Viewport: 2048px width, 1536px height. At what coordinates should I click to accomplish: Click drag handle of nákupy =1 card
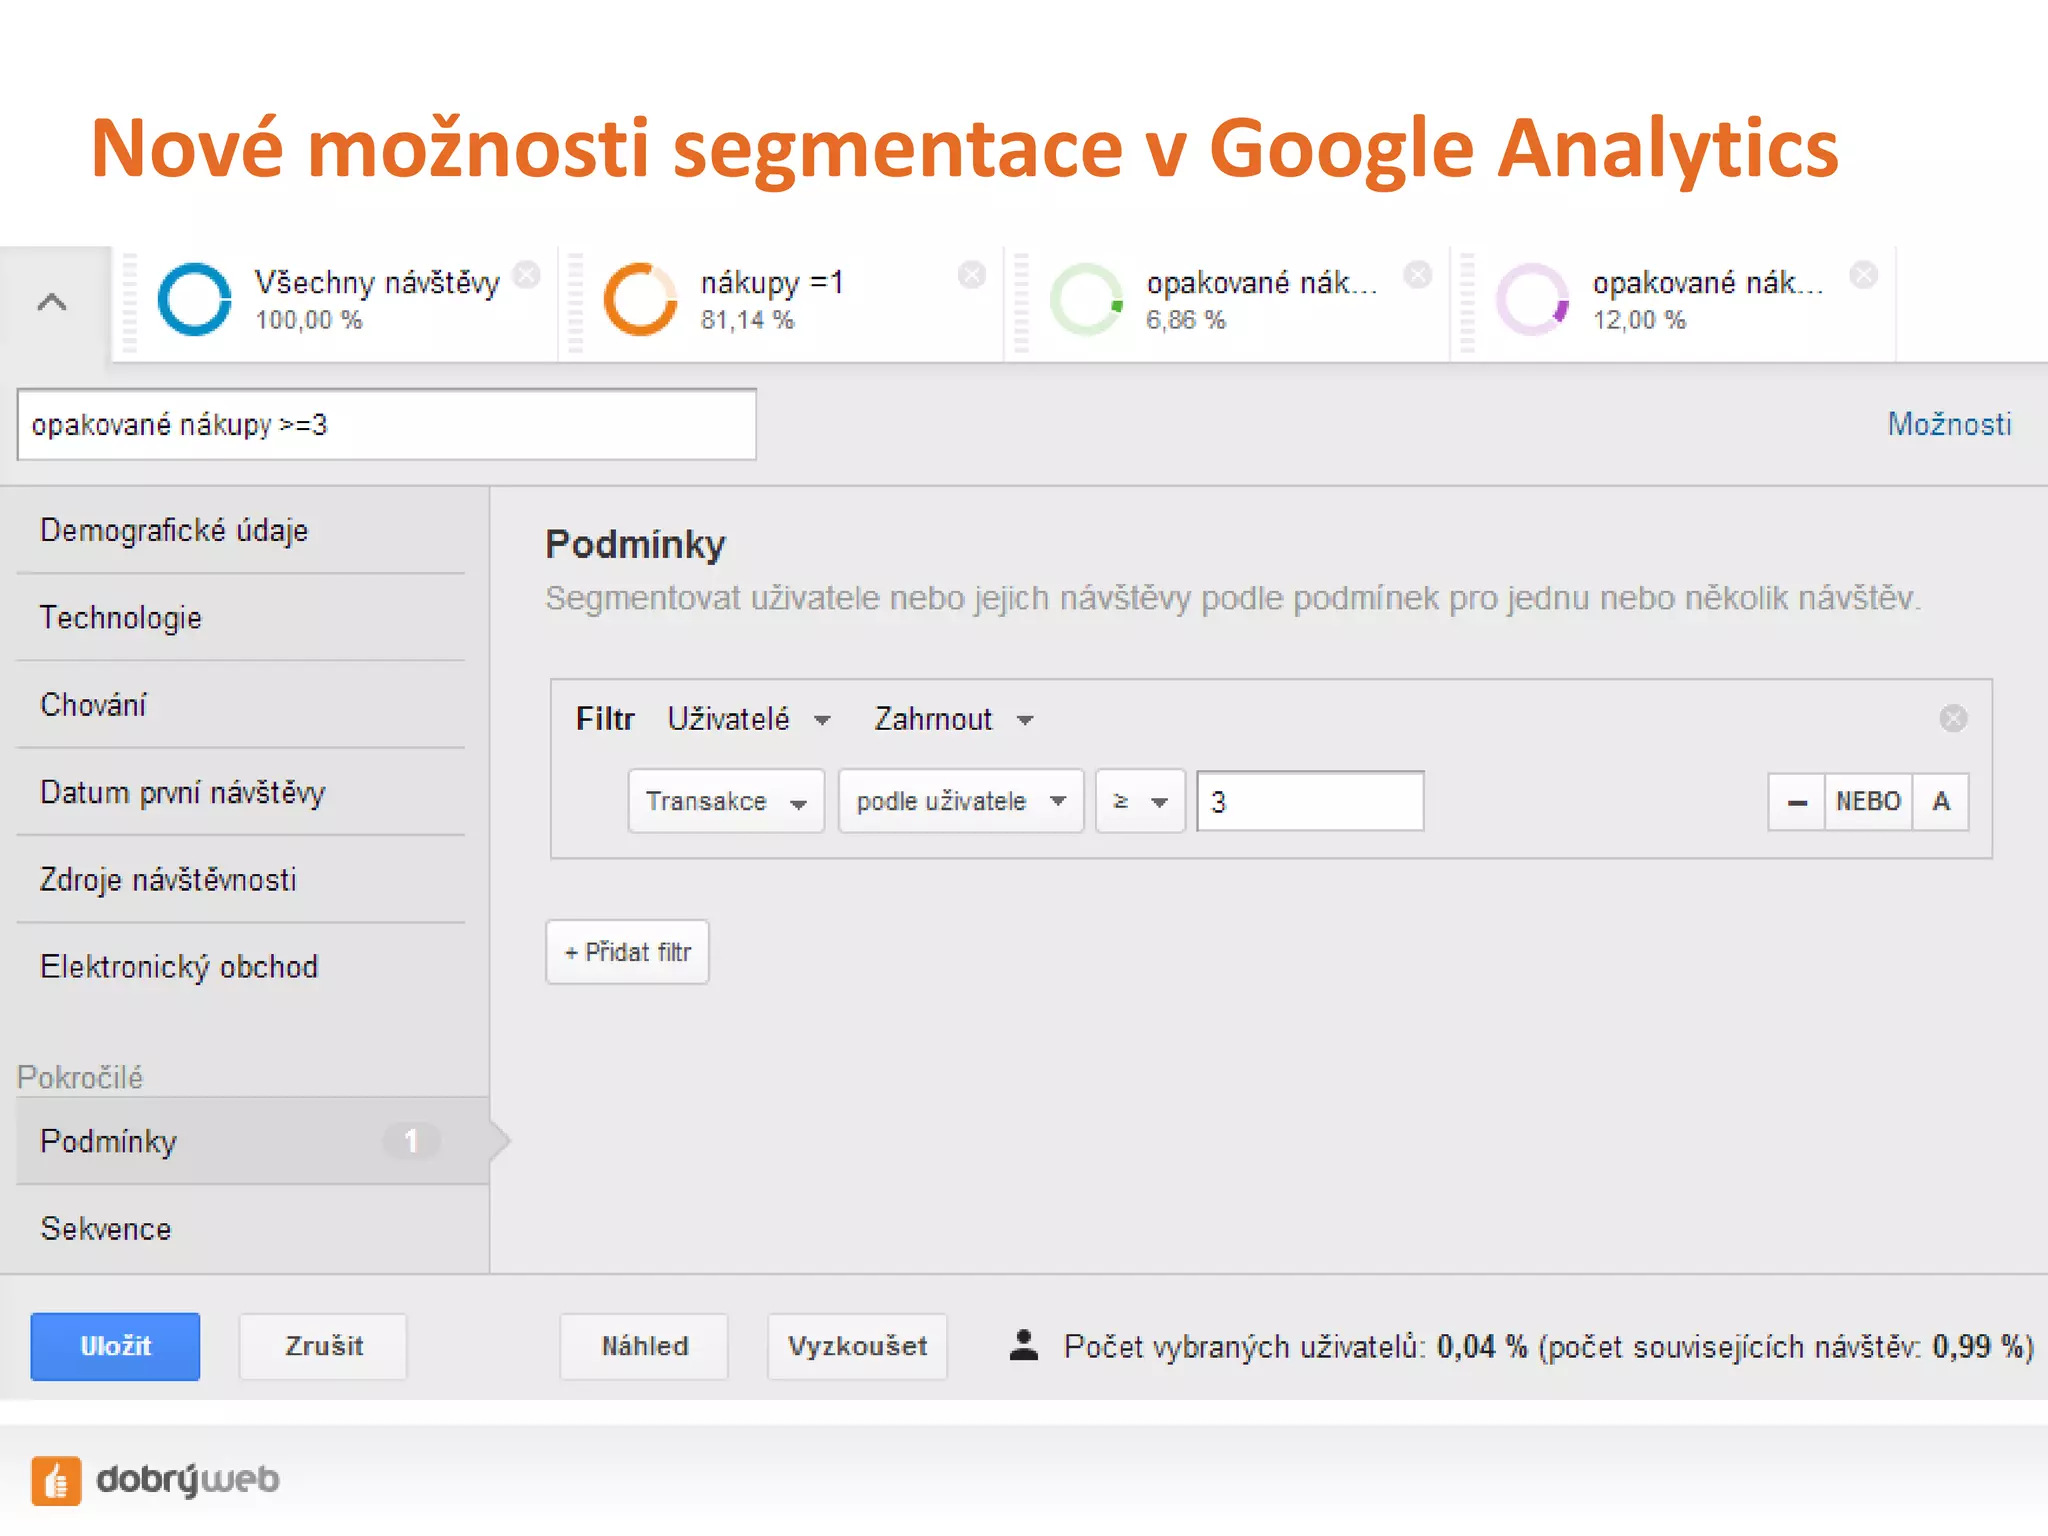tap(575, 303)
